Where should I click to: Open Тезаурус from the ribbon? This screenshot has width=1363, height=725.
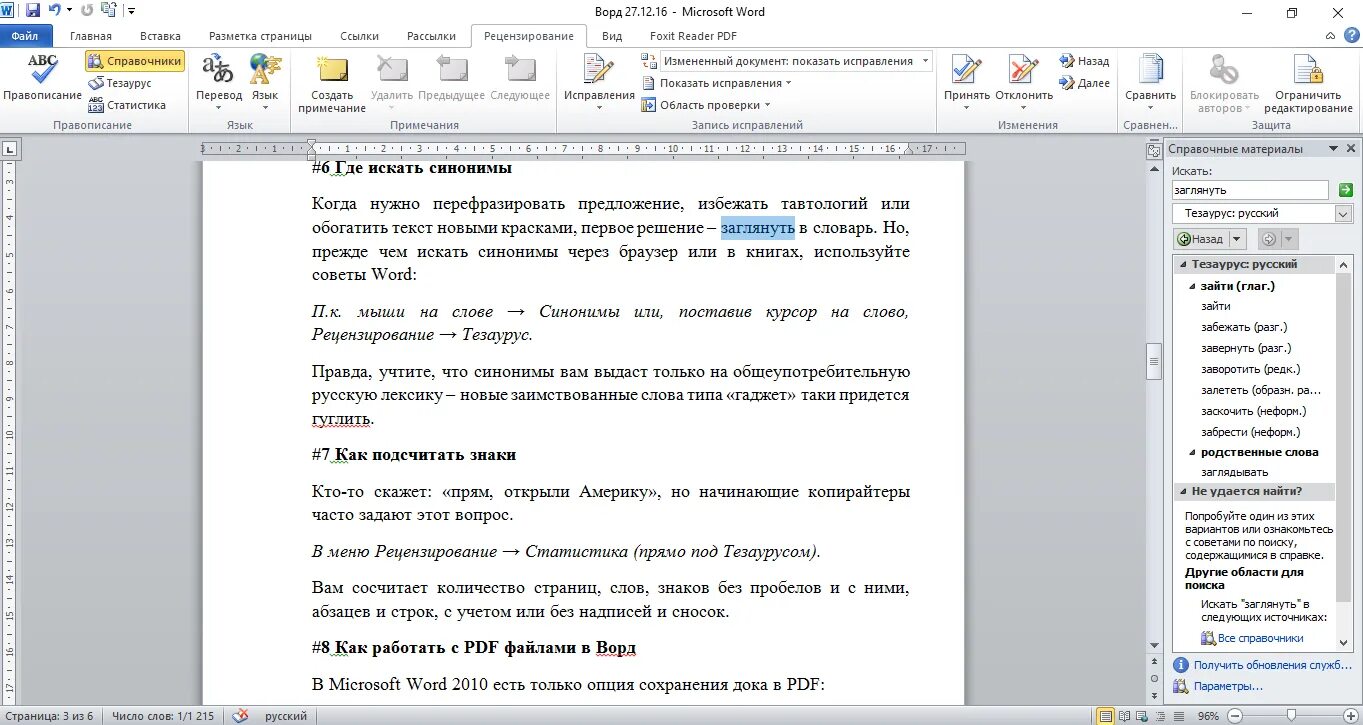(x=120, y=83)
